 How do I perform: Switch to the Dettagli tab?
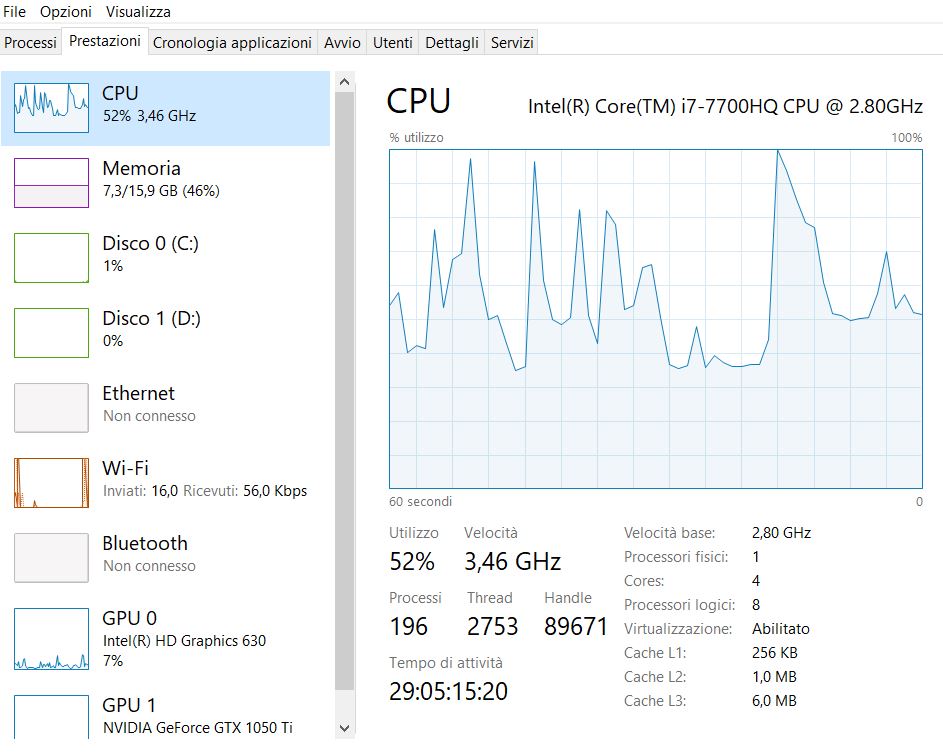[x=452, y=43]
